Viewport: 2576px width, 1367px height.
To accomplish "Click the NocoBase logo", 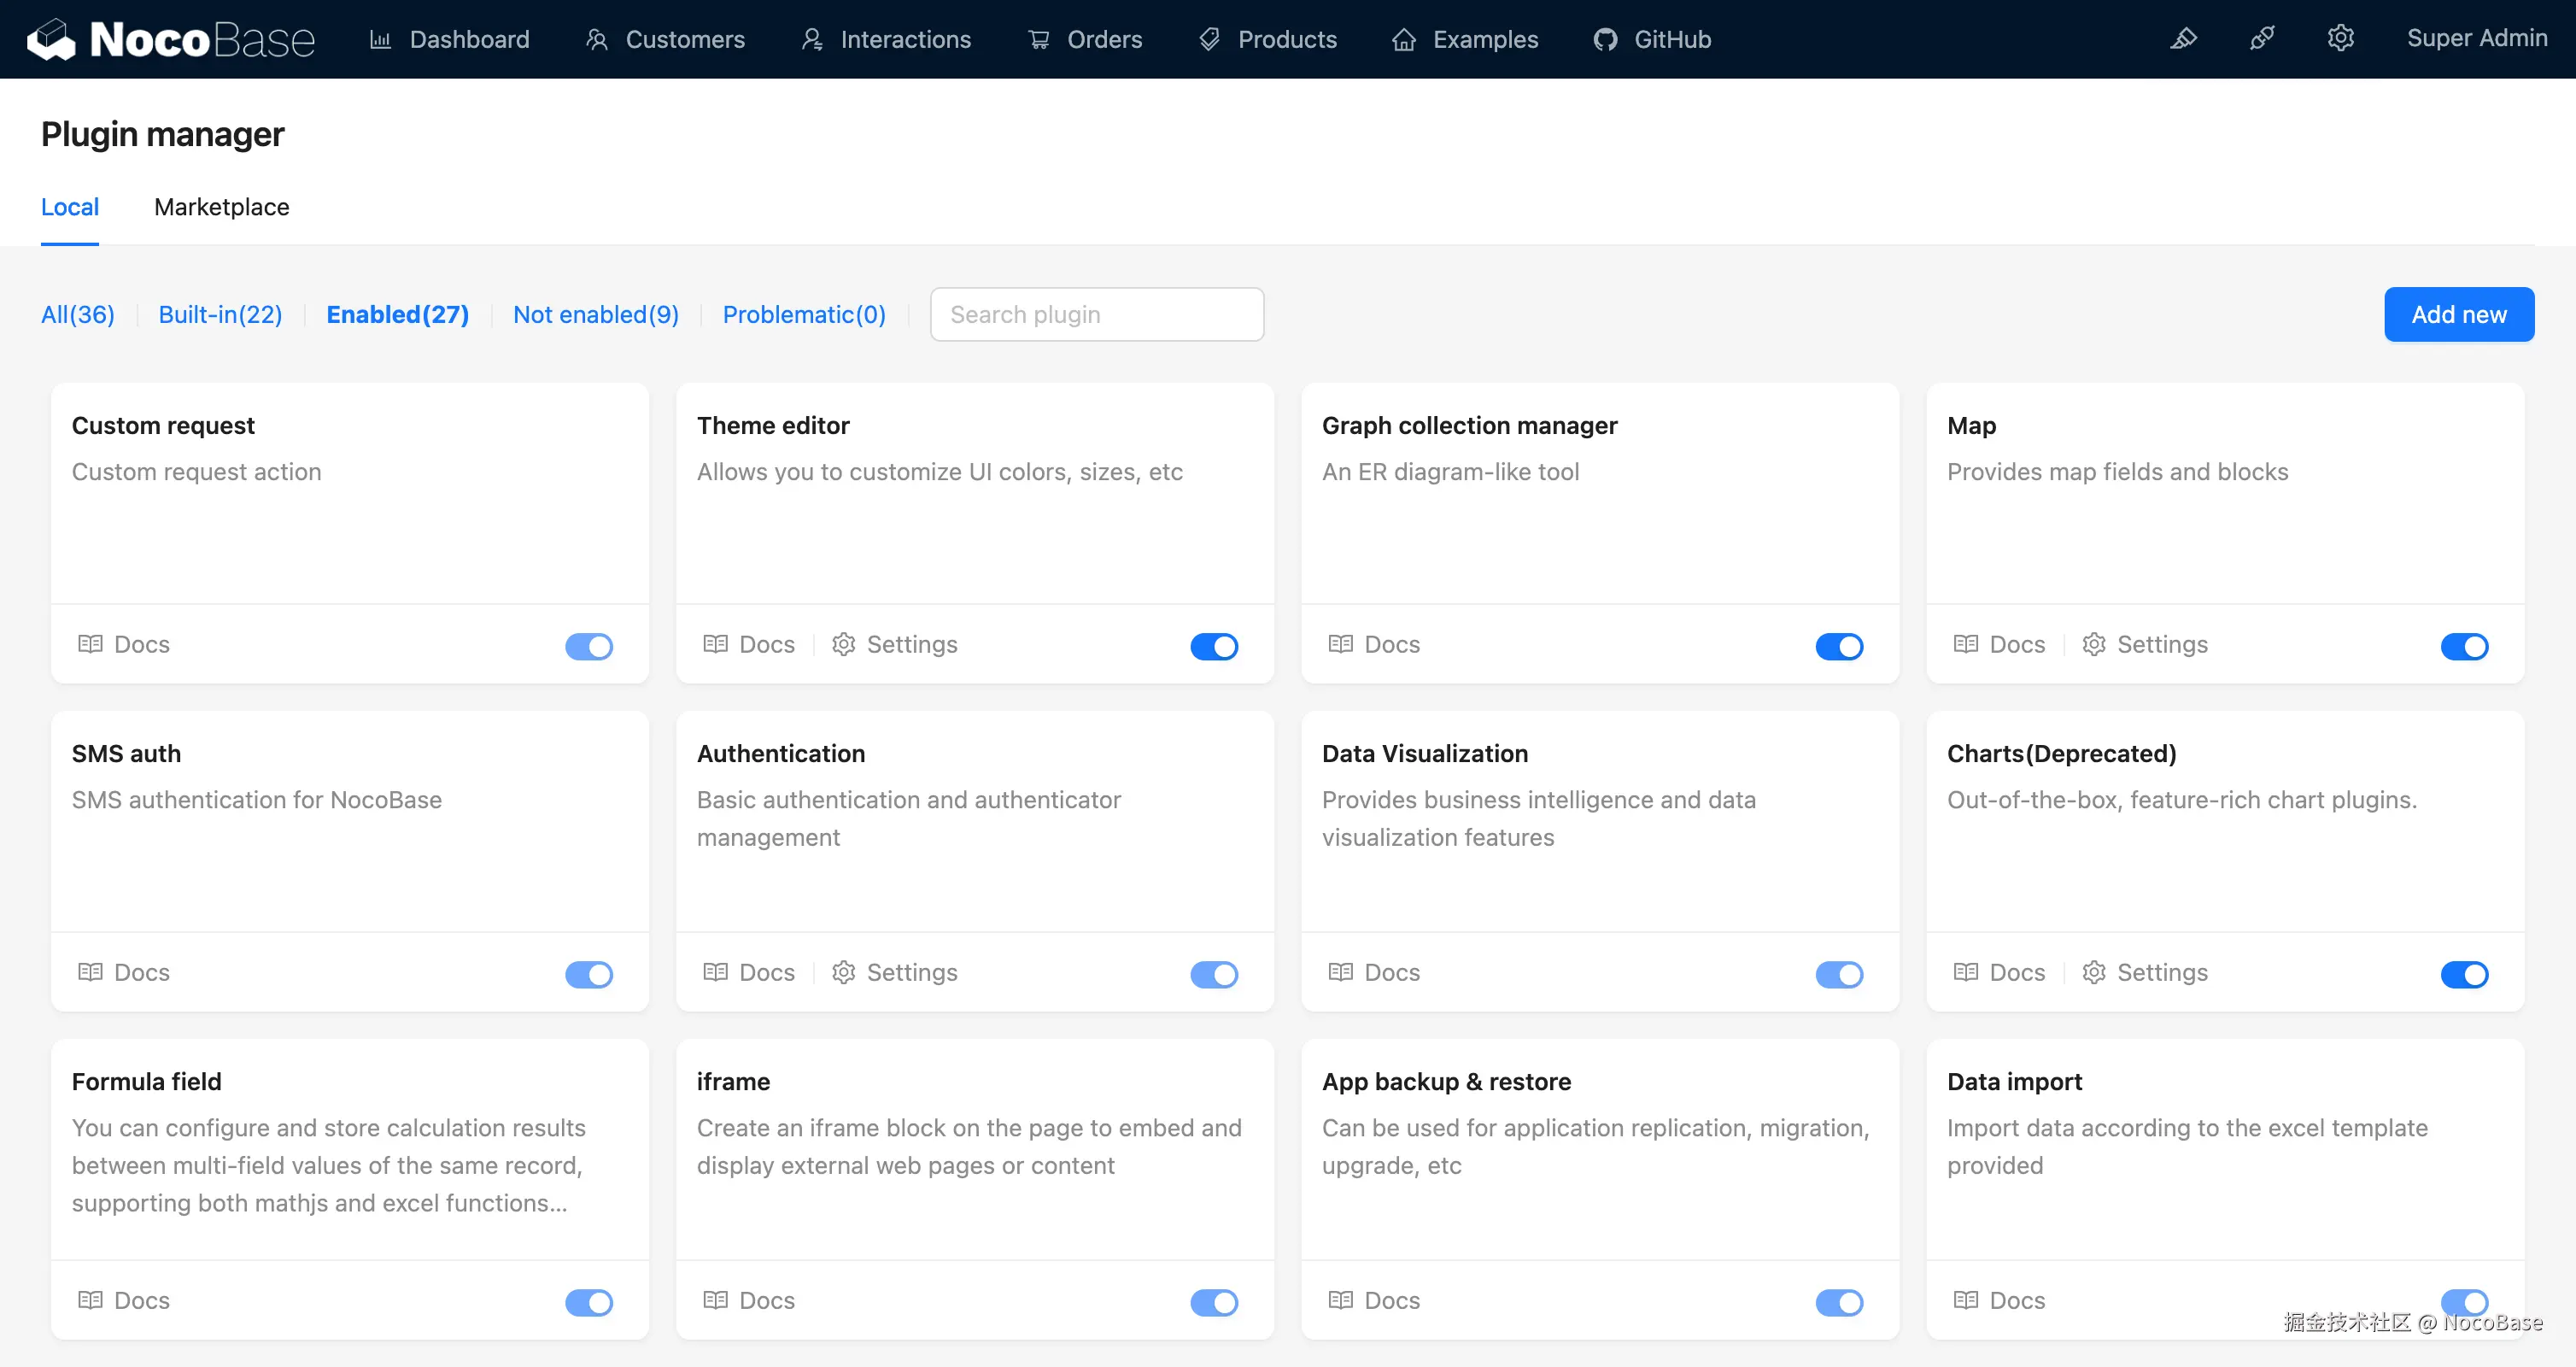I will pyautogui.click(x=170, y=40).
